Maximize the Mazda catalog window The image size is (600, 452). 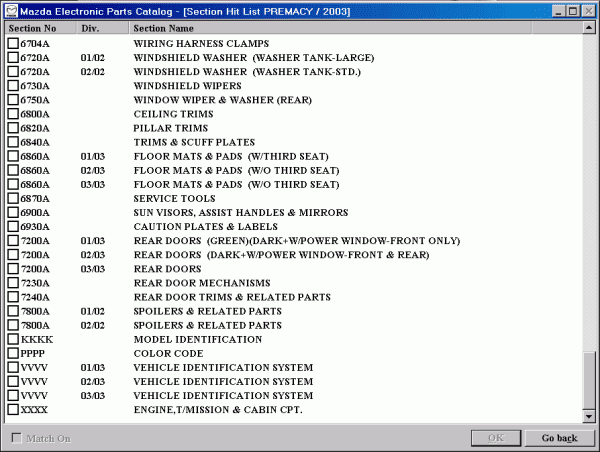click(x=573, y=11)
